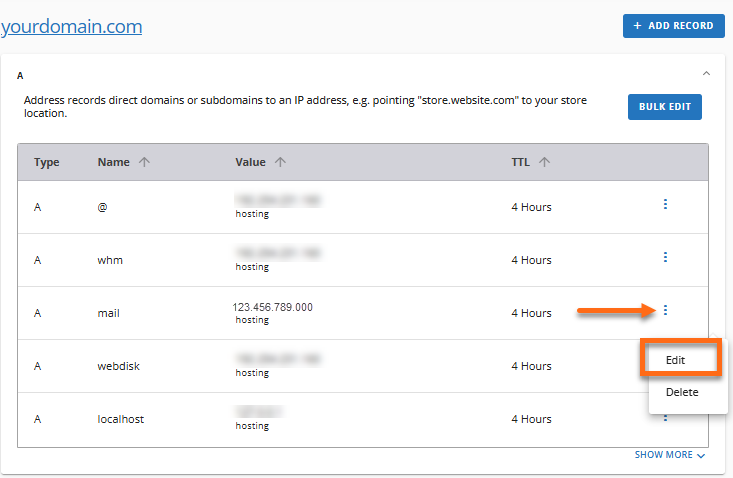Image resolution: width=733 pixels, height=478 pixels.
Task: Open the yourdomain.com link
Action: click(72, 26)
